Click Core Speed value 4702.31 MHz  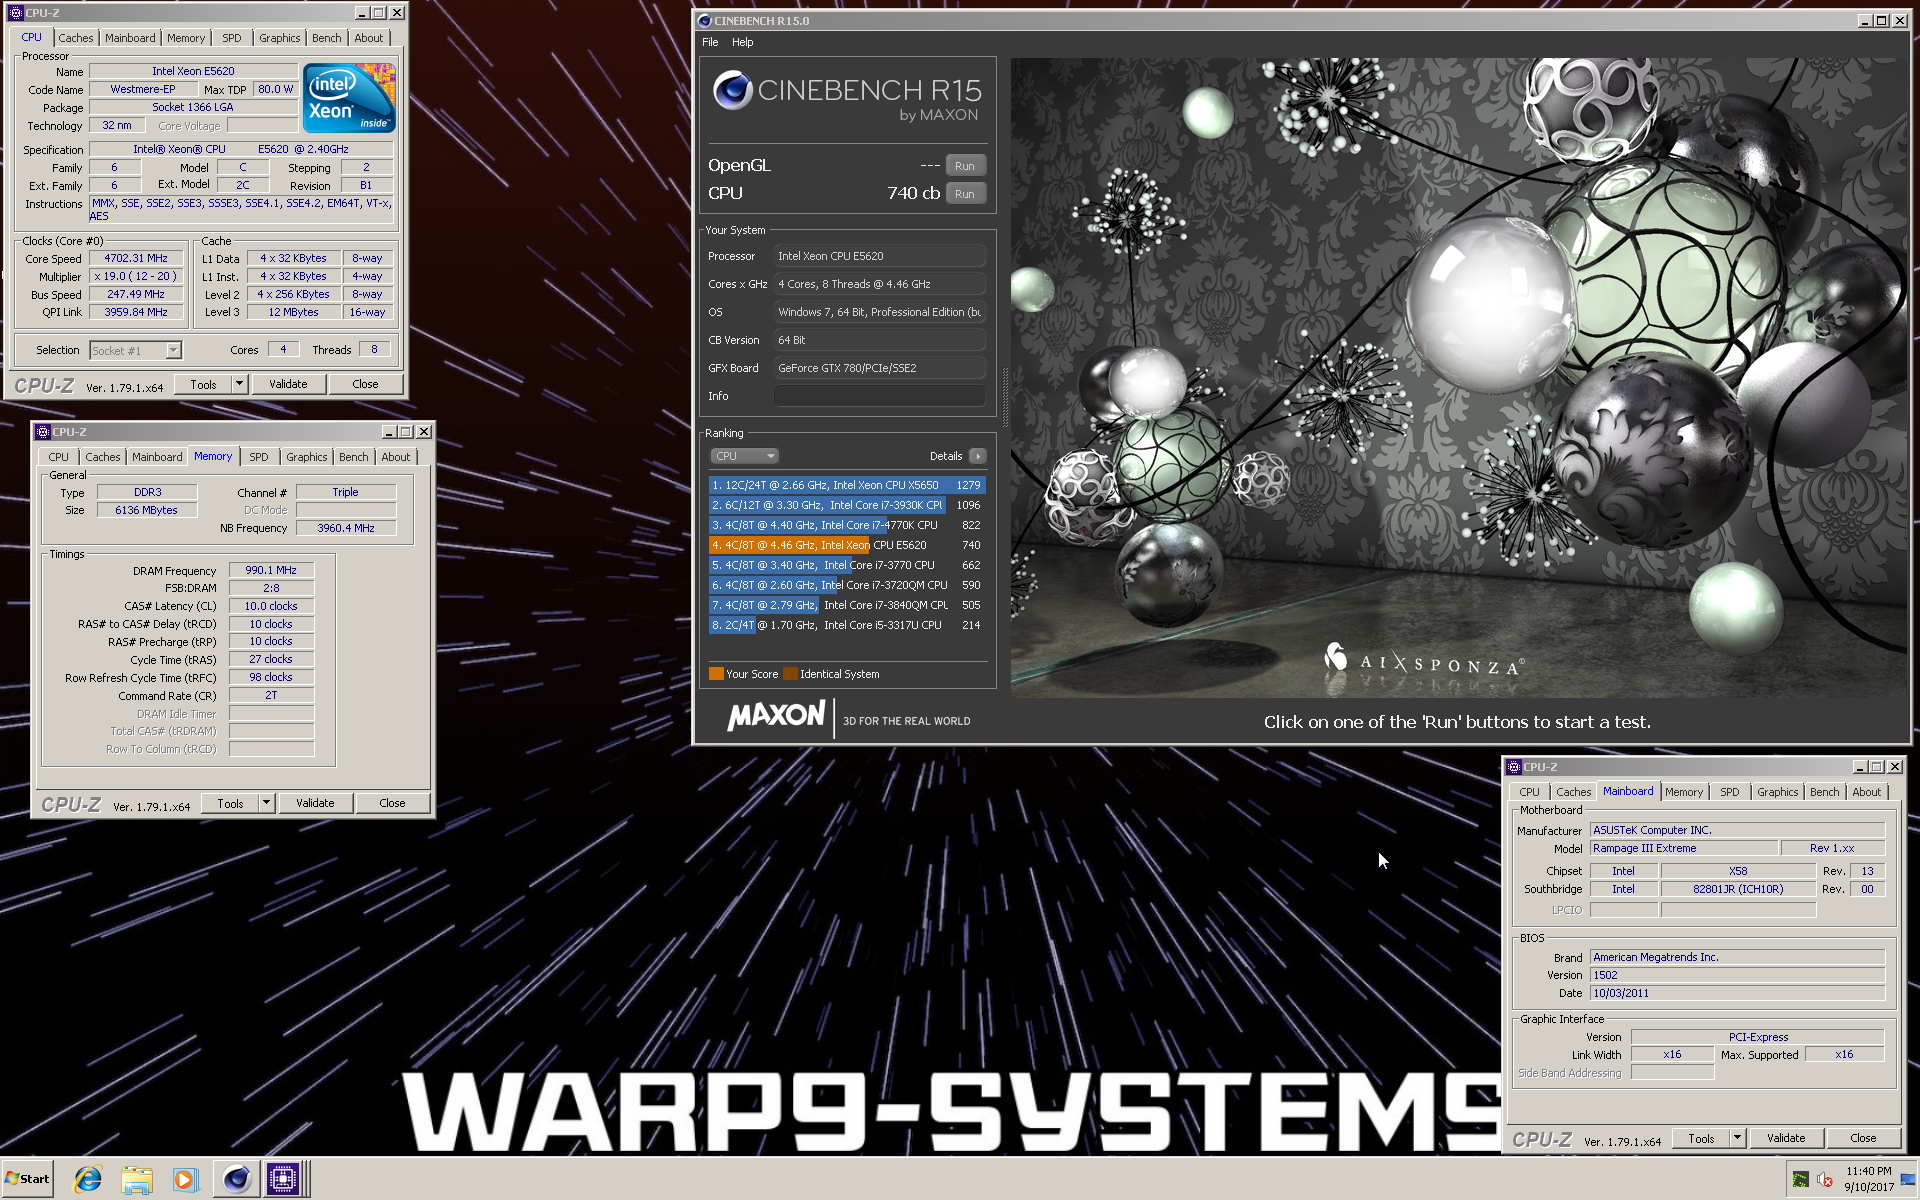[x=136, y=258]
